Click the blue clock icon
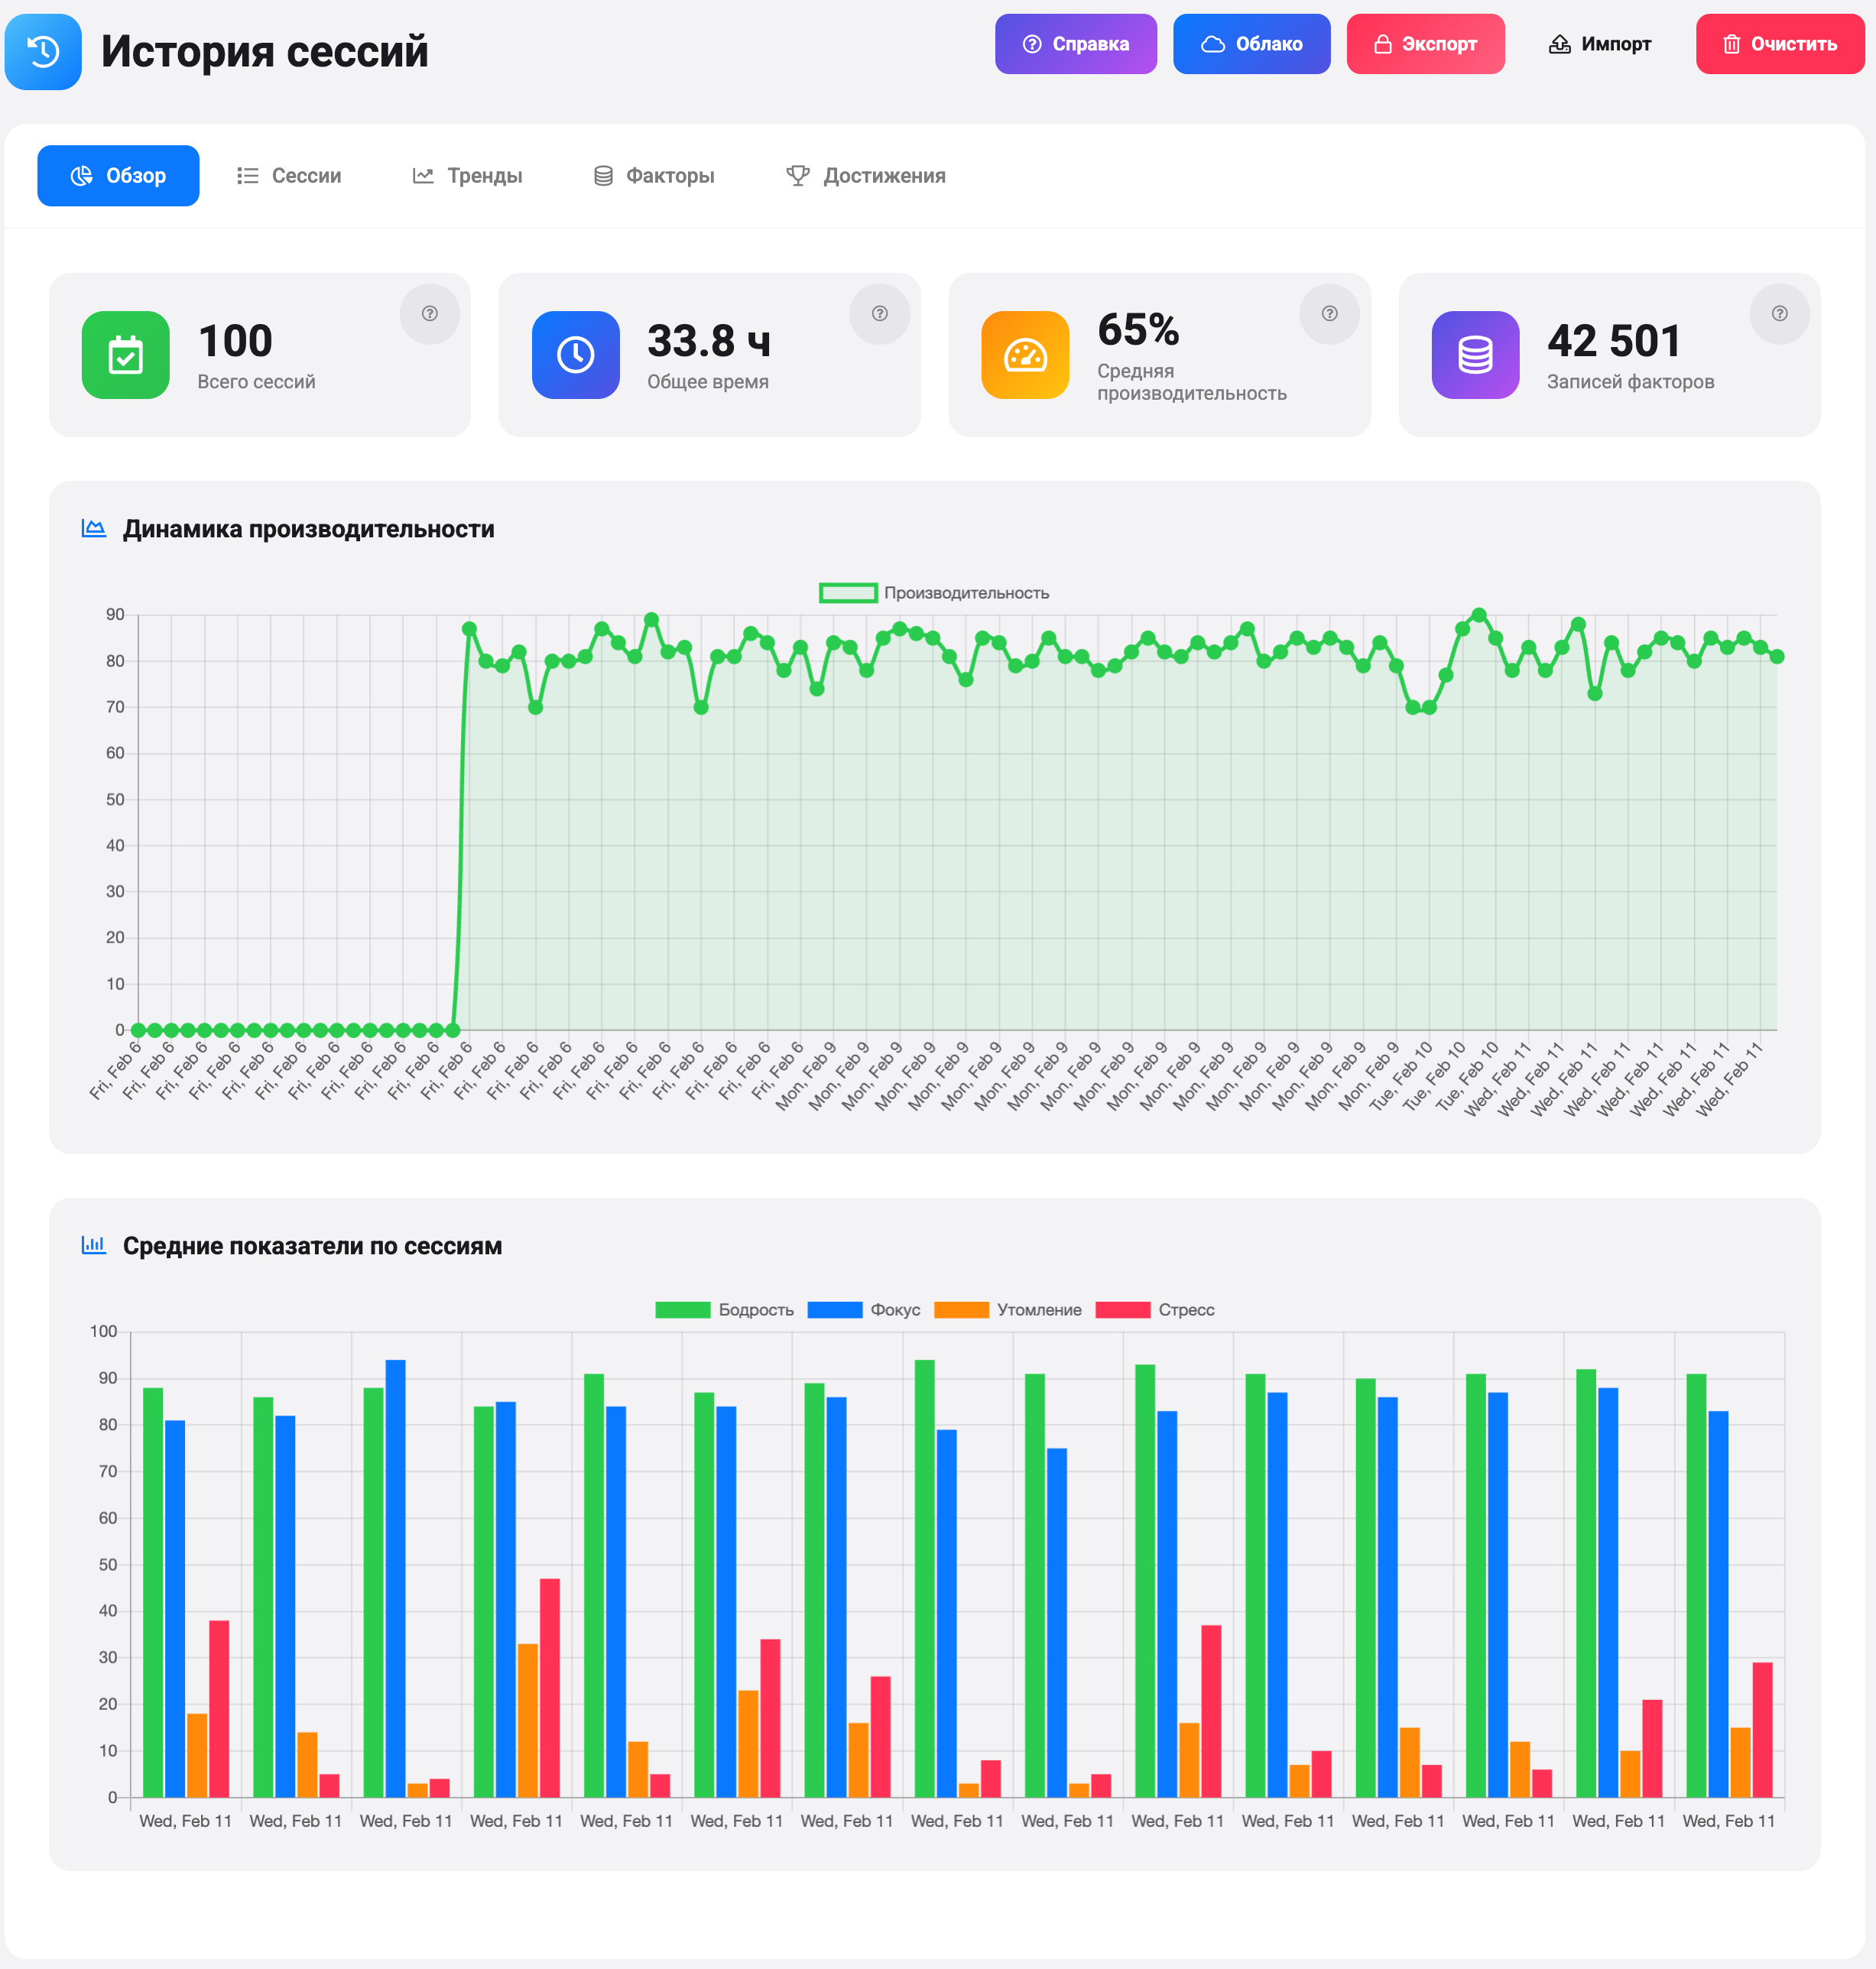Image resolution: width=1876 pixels, height=1969 pixels. click(575, 355)
